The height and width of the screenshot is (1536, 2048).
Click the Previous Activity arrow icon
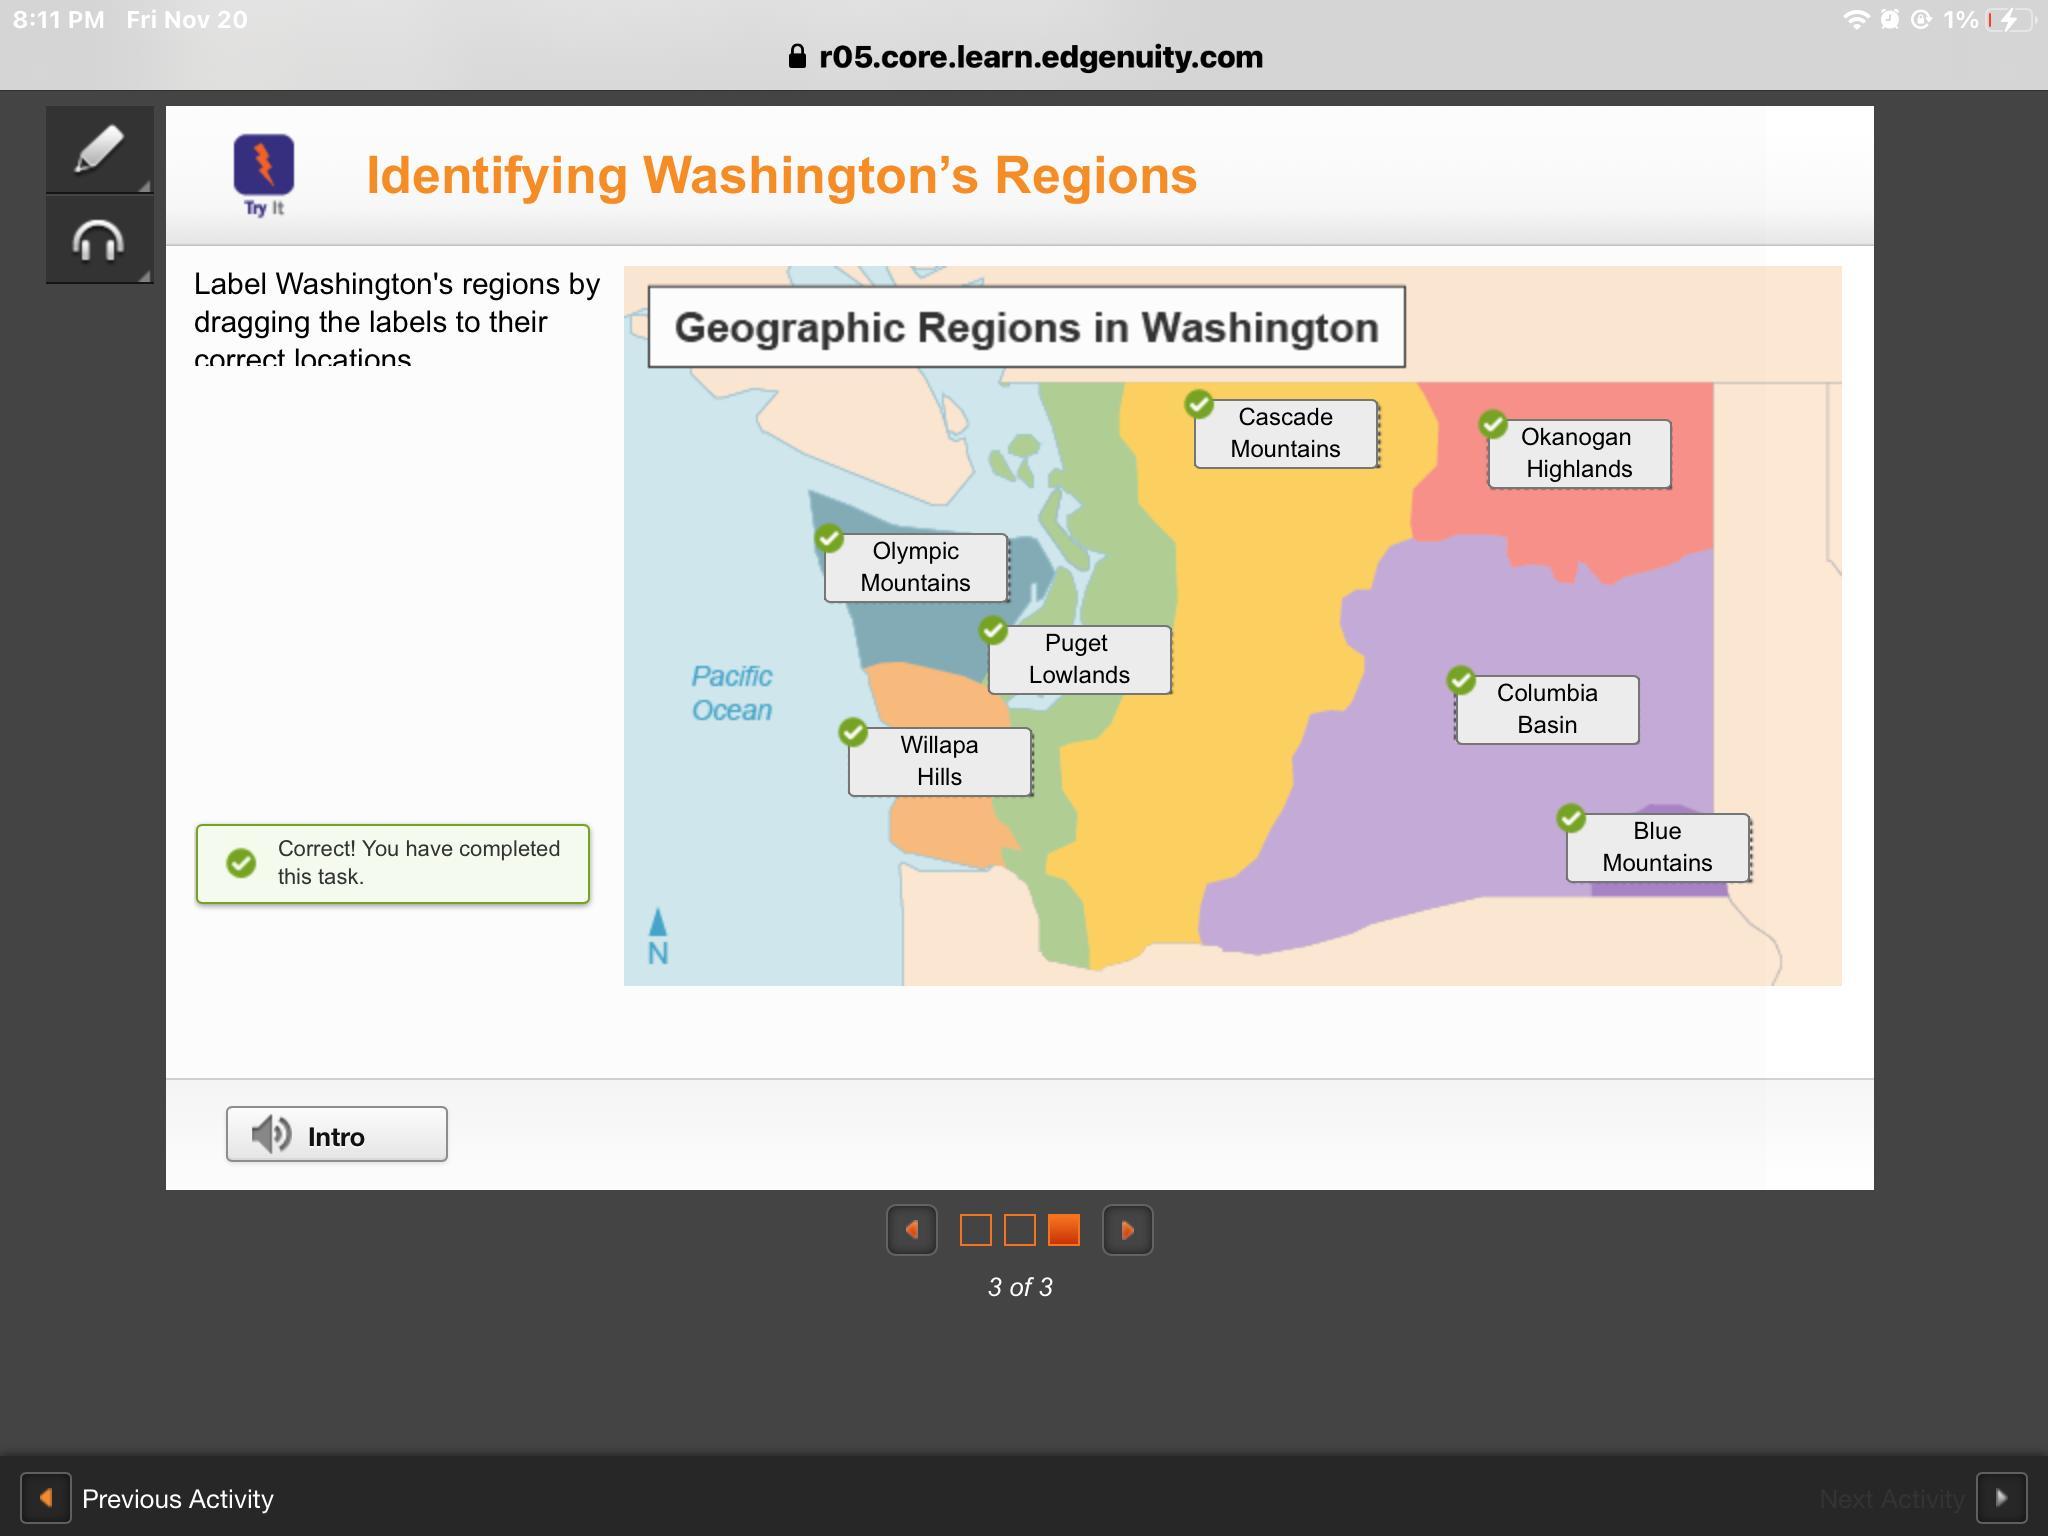46,1498
